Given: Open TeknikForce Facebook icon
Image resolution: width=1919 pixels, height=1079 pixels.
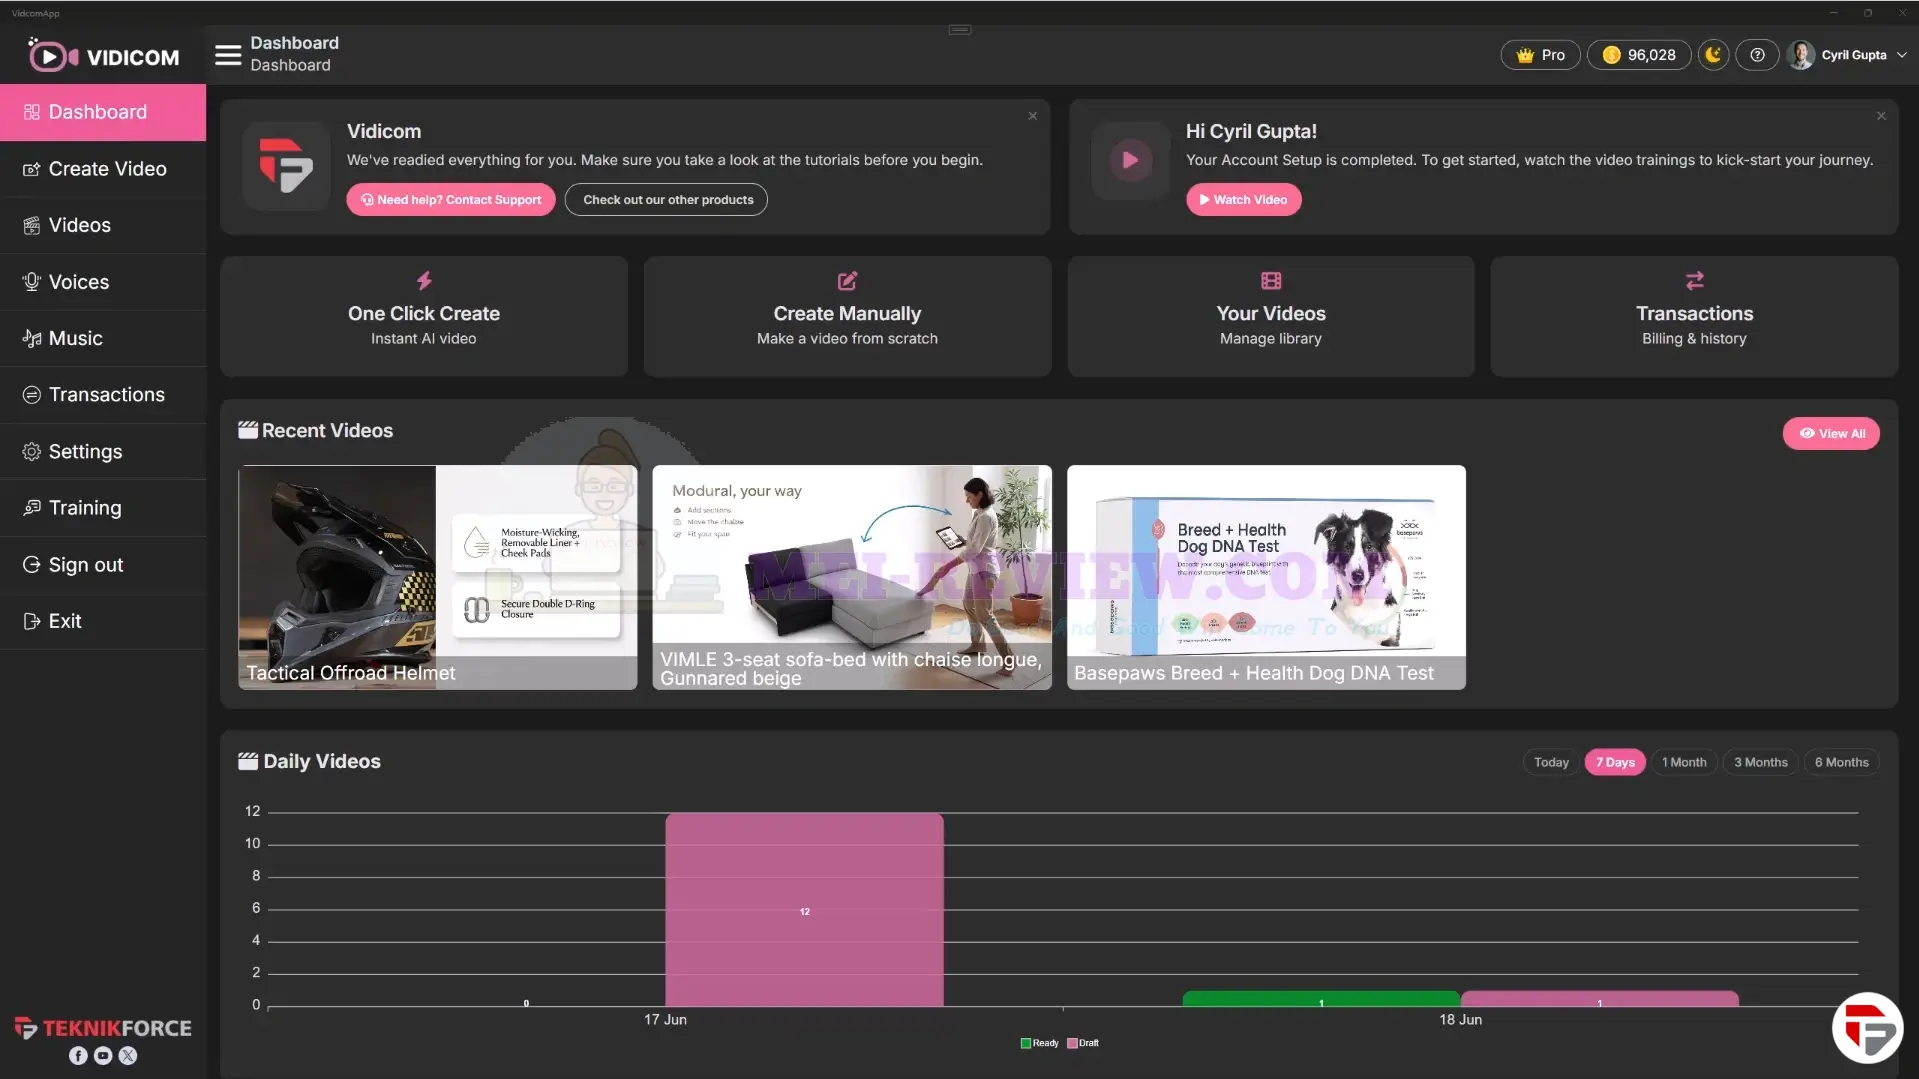Looking at the screenshot, I should pyautogui.click(x=78, y=1055).
